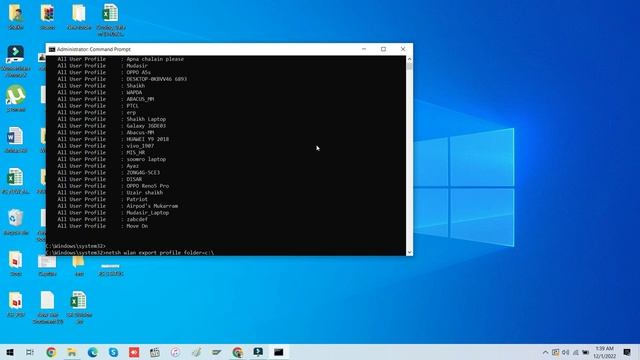Select the Excel file in top desktop row
The height and width of the screenshot is (360, 640).
[111, 20]
